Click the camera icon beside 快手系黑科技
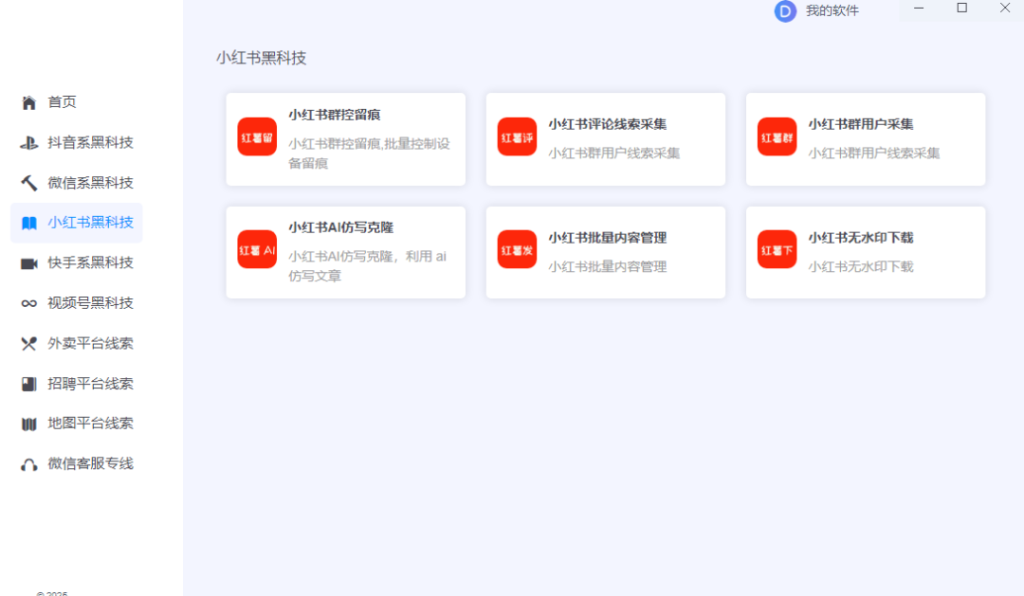Viewport: 1024px width, 596px height. click(x=28, y=262)
